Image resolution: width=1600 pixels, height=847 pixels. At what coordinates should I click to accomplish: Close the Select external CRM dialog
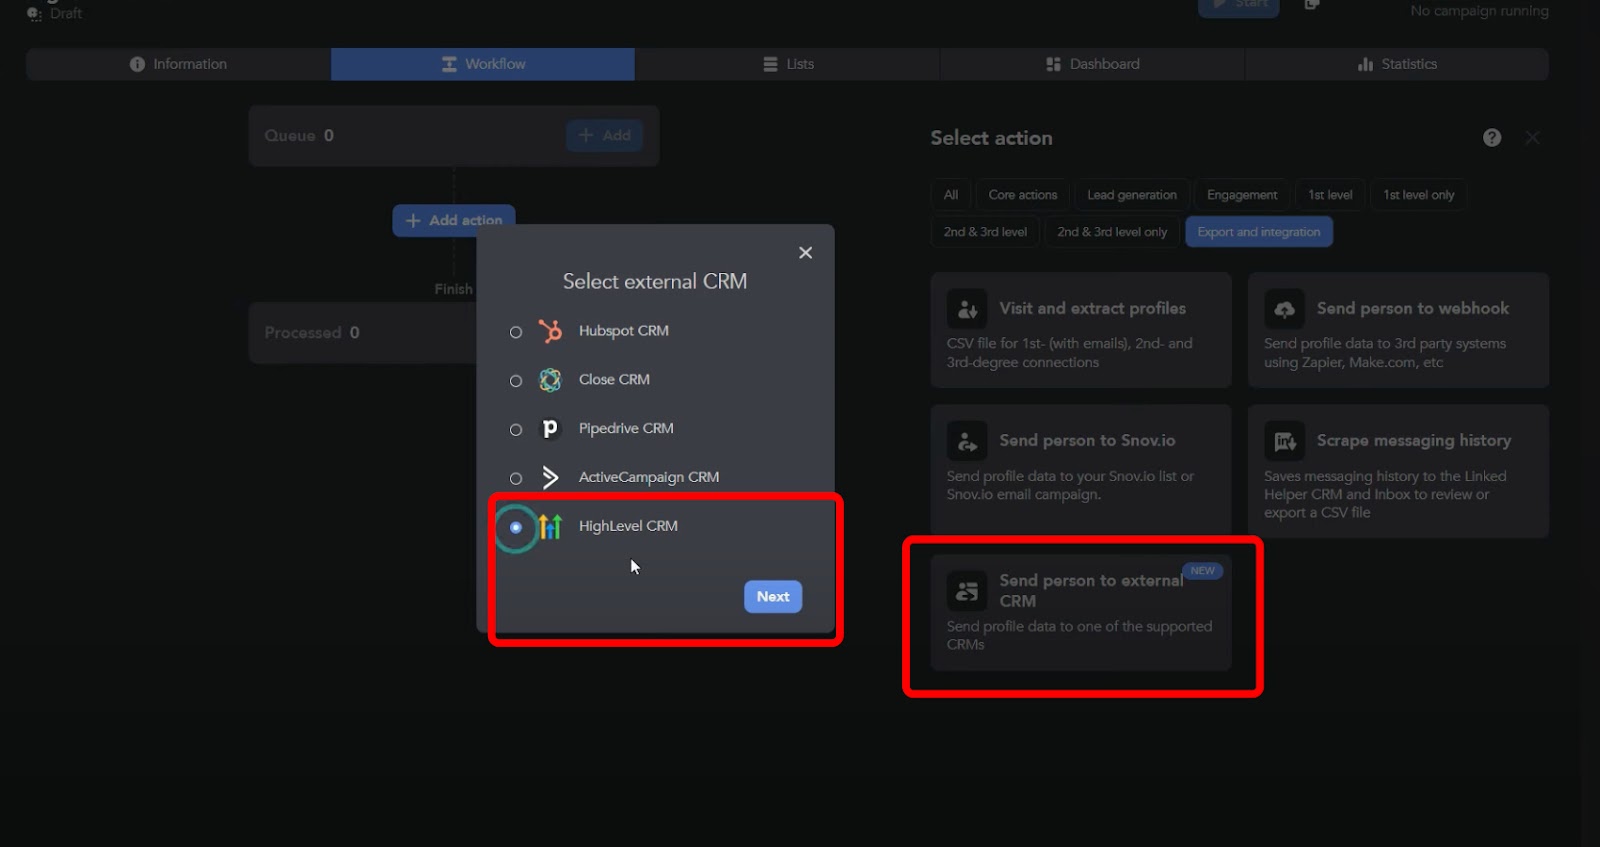tap(805, 253)
